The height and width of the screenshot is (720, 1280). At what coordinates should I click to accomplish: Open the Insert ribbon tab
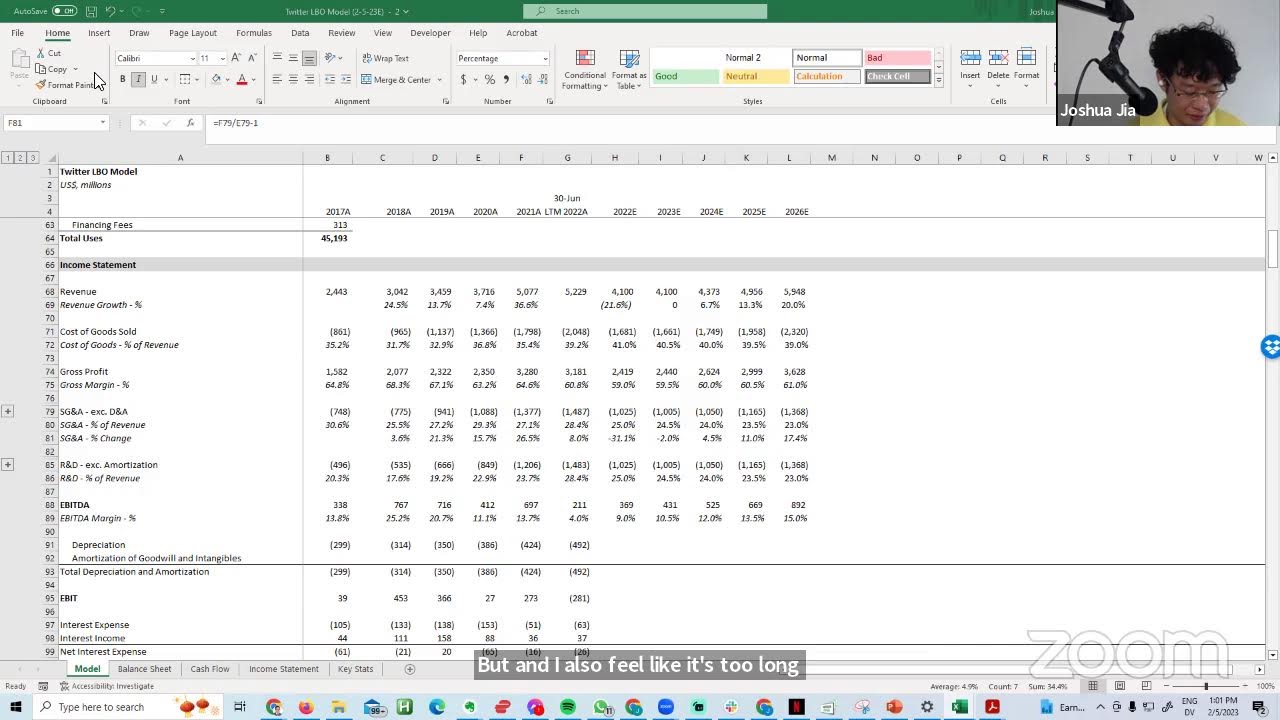pyautogui.click(x=99, y=33)
